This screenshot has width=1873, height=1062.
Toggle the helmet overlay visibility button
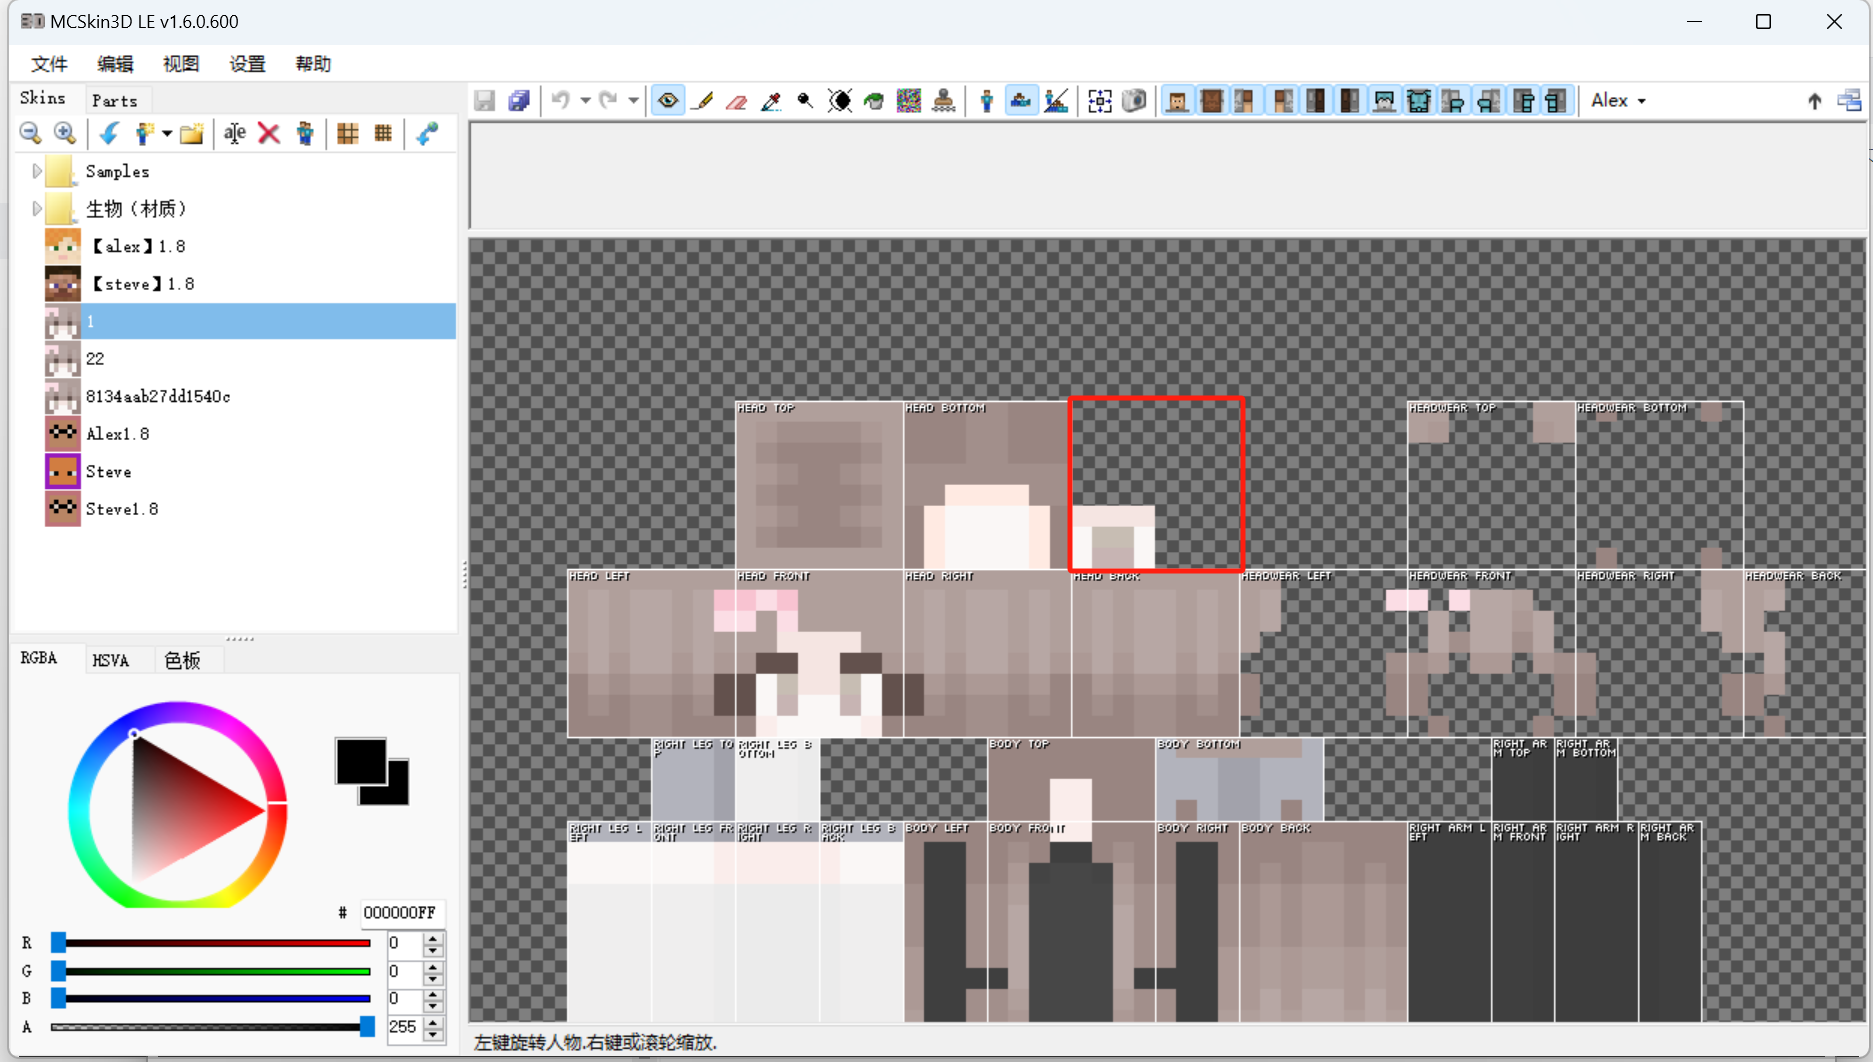(1384, 101)
